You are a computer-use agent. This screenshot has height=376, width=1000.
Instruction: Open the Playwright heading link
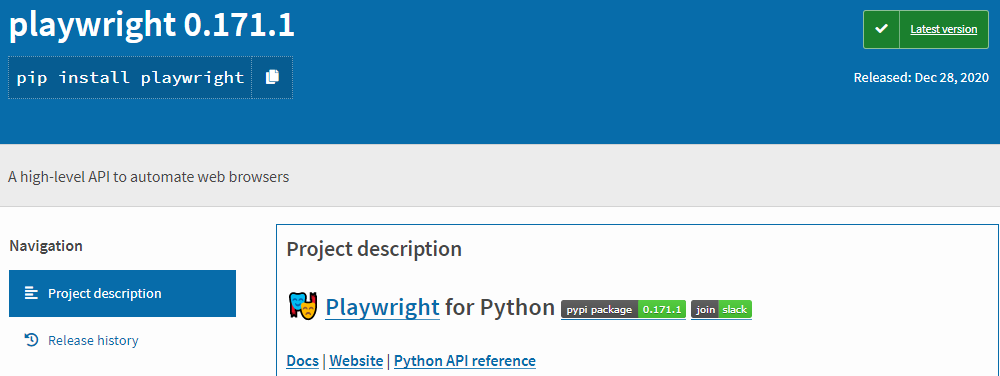pyautogui.click(x=382, y=307)
